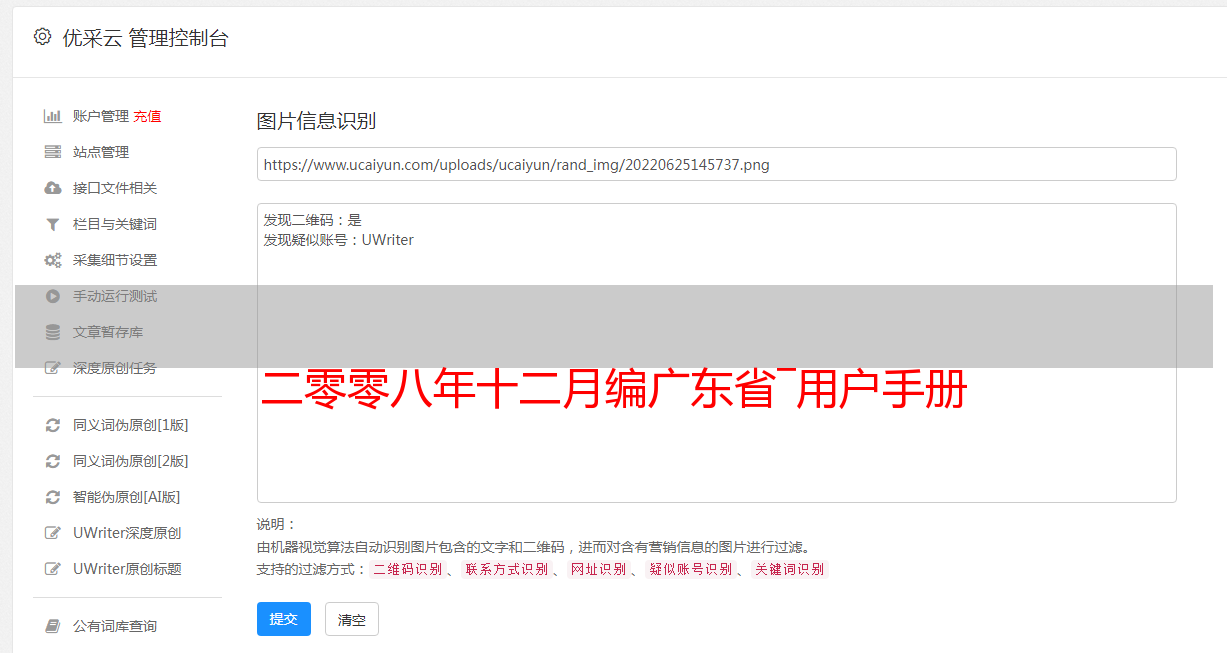Click the 清空 button
The image size is (1227, 653).
point(352,619)
